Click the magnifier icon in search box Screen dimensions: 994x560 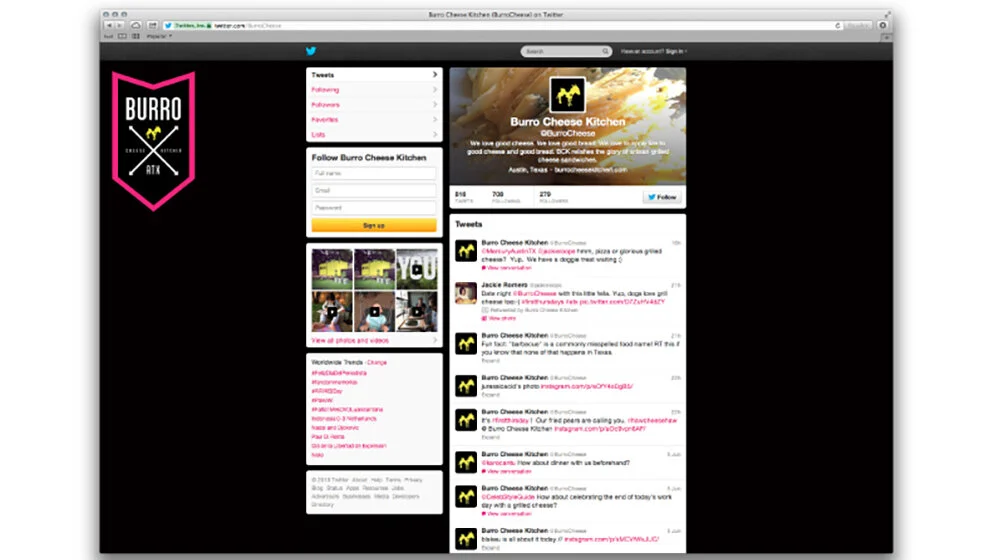pyautogui.click(x=605, y=51)
